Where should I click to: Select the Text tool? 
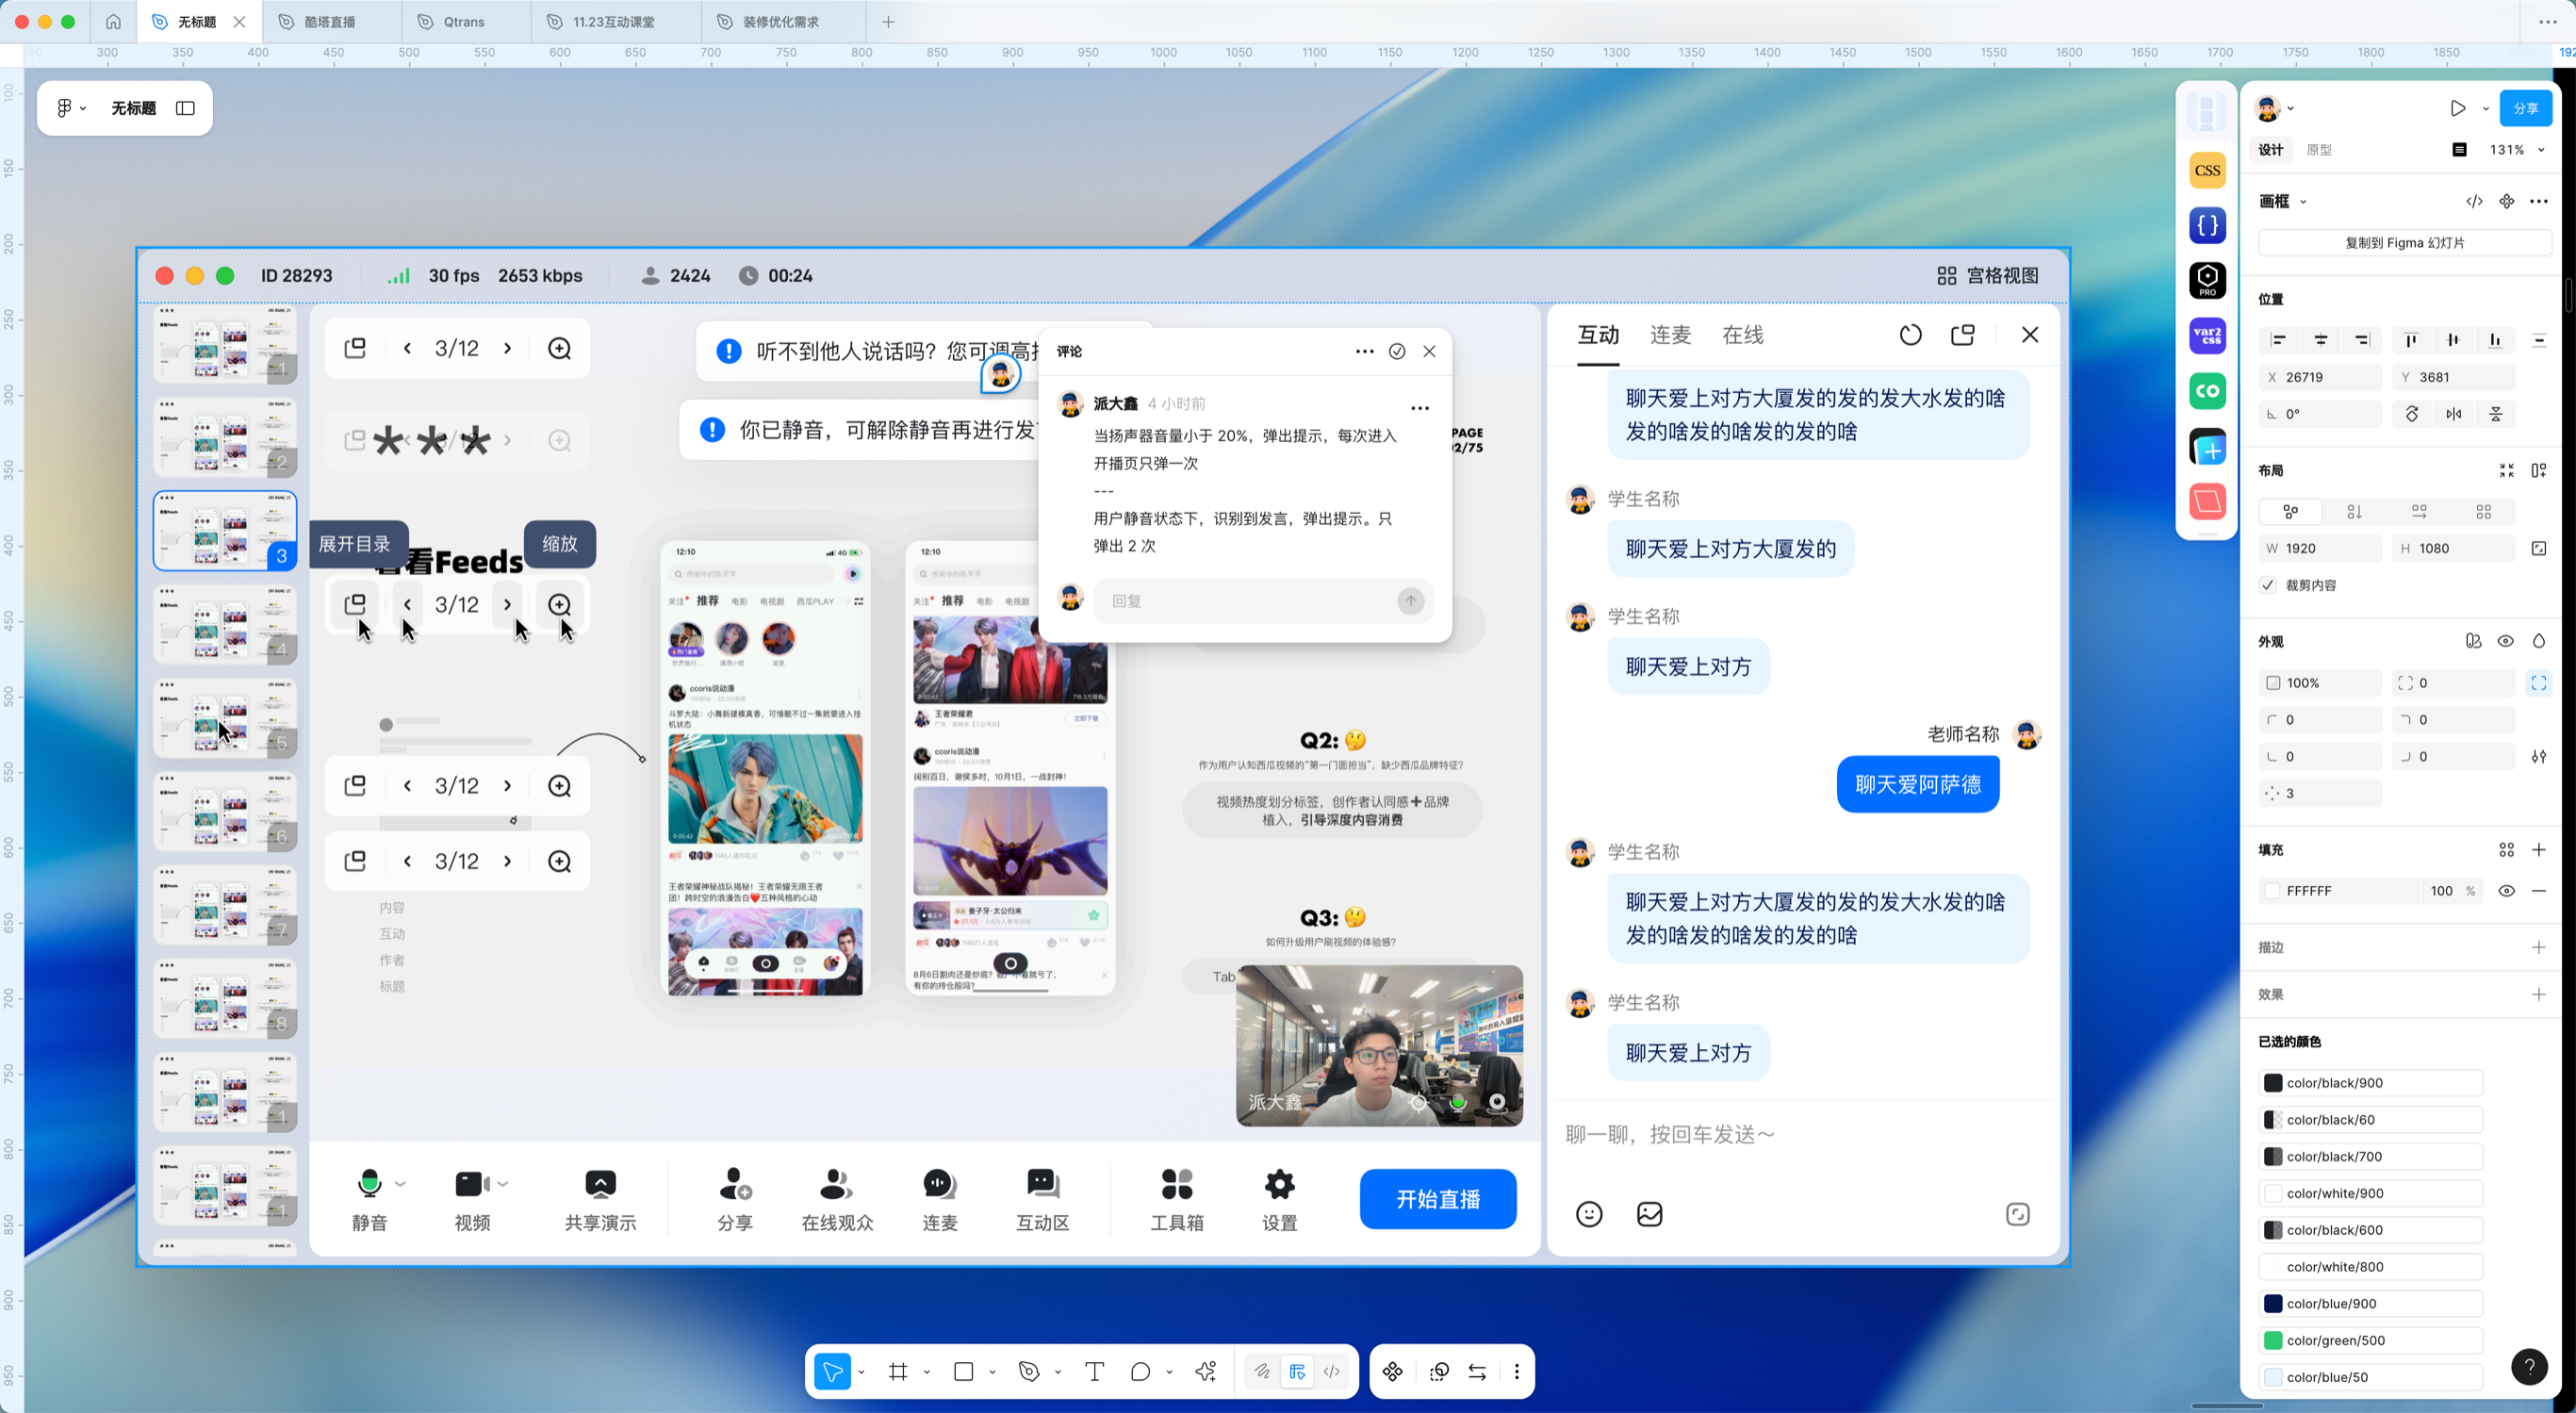[x=1094, y=1371]
